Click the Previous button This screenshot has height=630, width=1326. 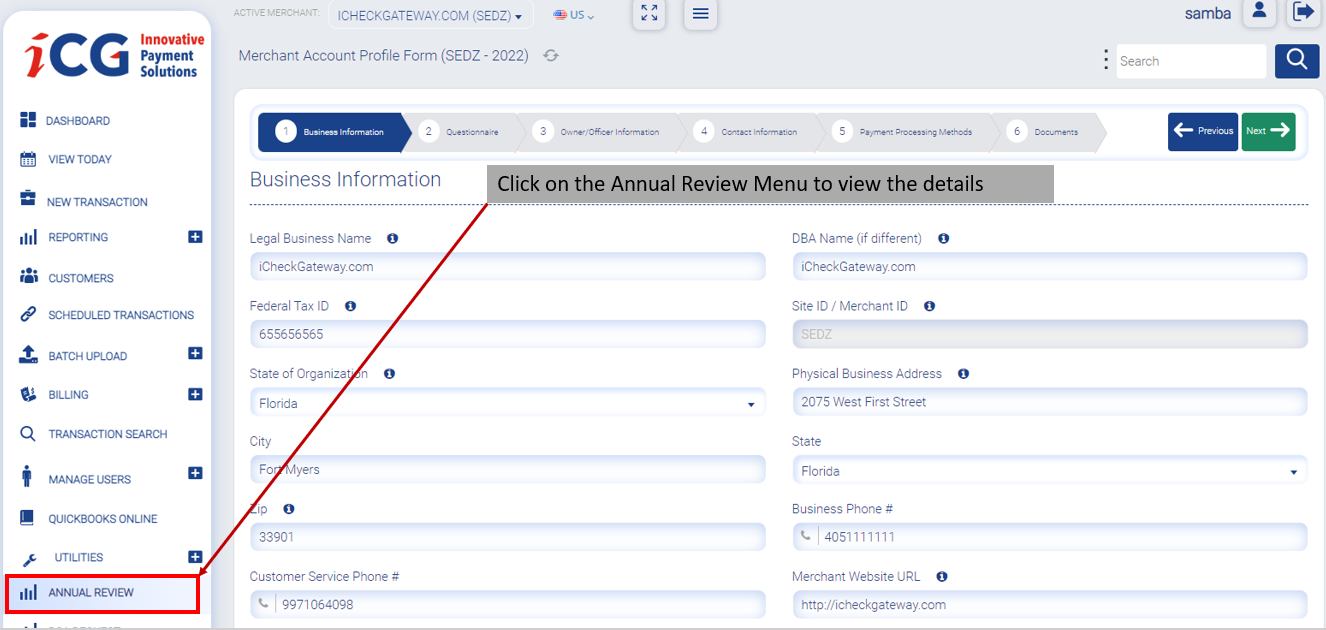tap(1203, 132)
